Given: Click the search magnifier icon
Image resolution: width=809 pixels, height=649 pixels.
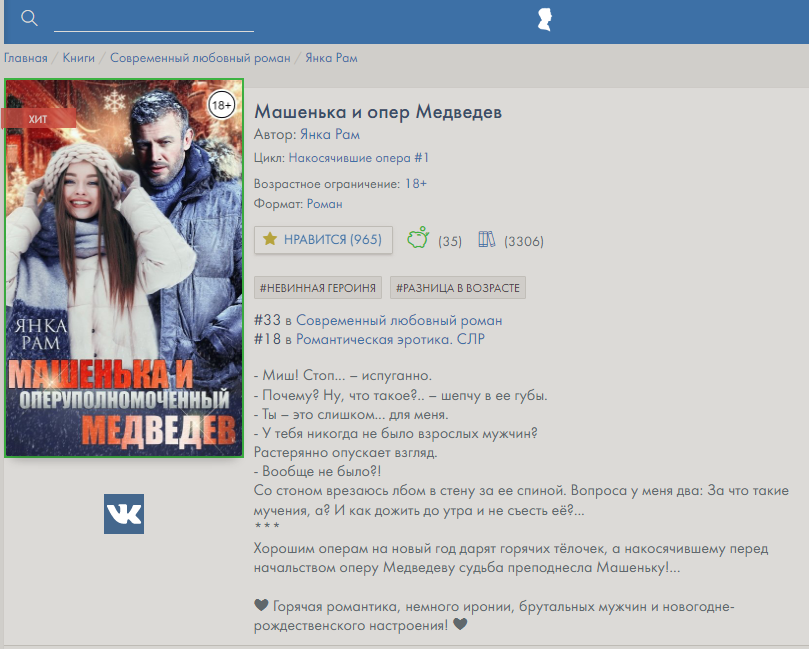Looking at the screenshot, I should click(x=29, y=19).
